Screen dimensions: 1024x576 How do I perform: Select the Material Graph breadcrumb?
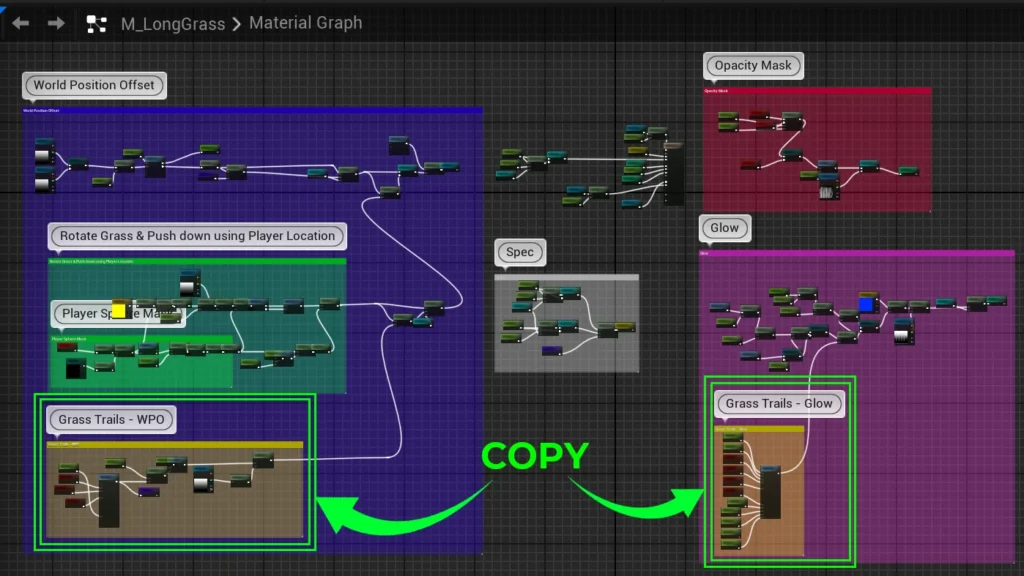point(305,23)
